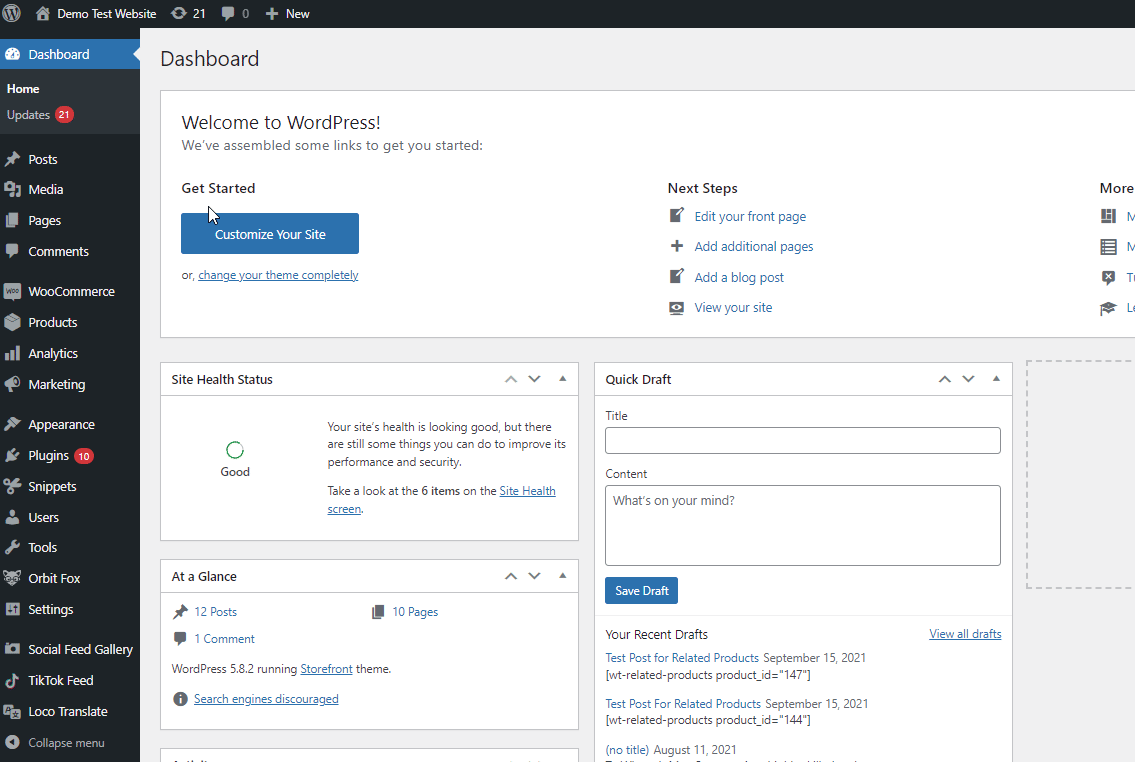1135x762 pixels.
Task: Open the change your theme completely link
Action: coord(278,274)
